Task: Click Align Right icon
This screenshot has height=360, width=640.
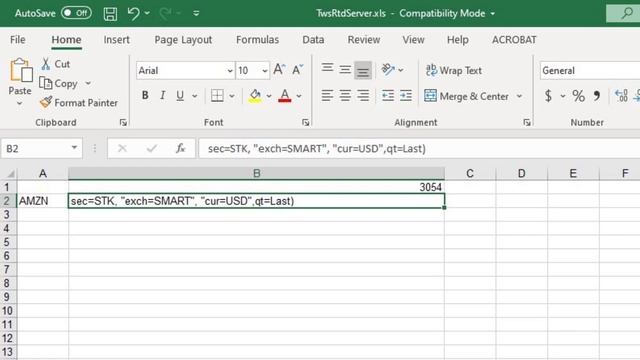Action: tap(363, 96)
